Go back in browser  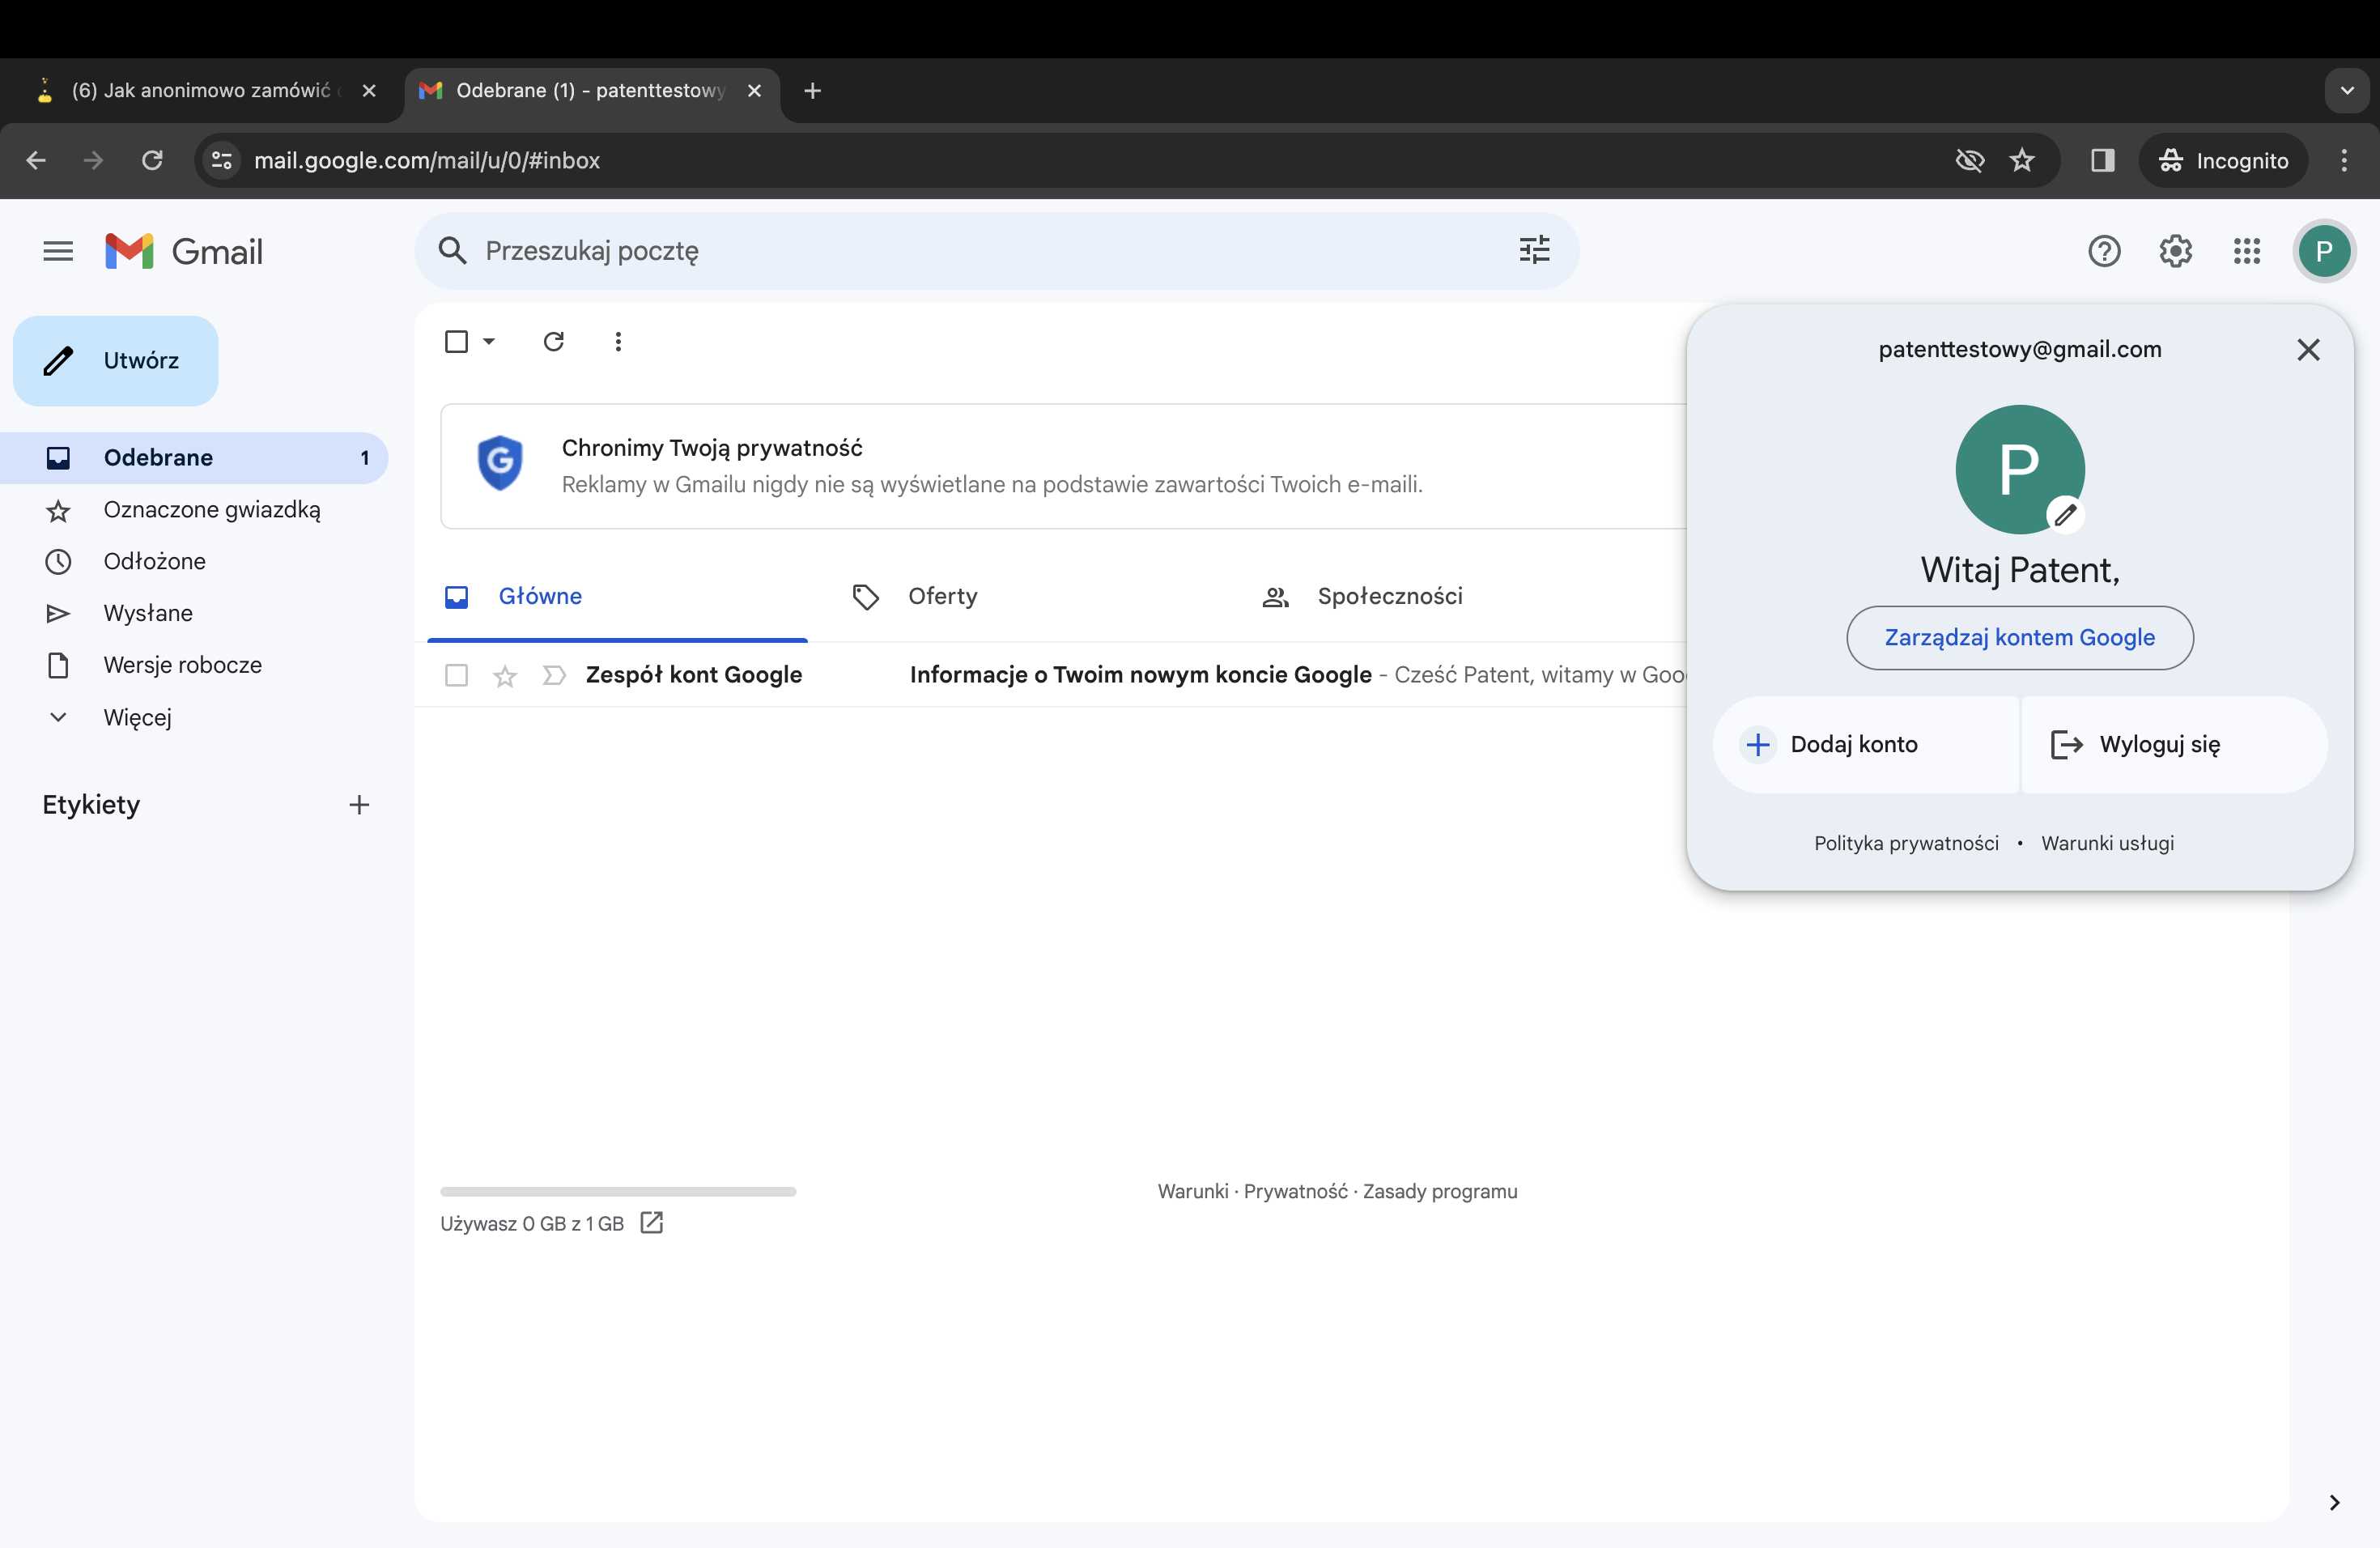pyautogui.click(x=36, y=160)
